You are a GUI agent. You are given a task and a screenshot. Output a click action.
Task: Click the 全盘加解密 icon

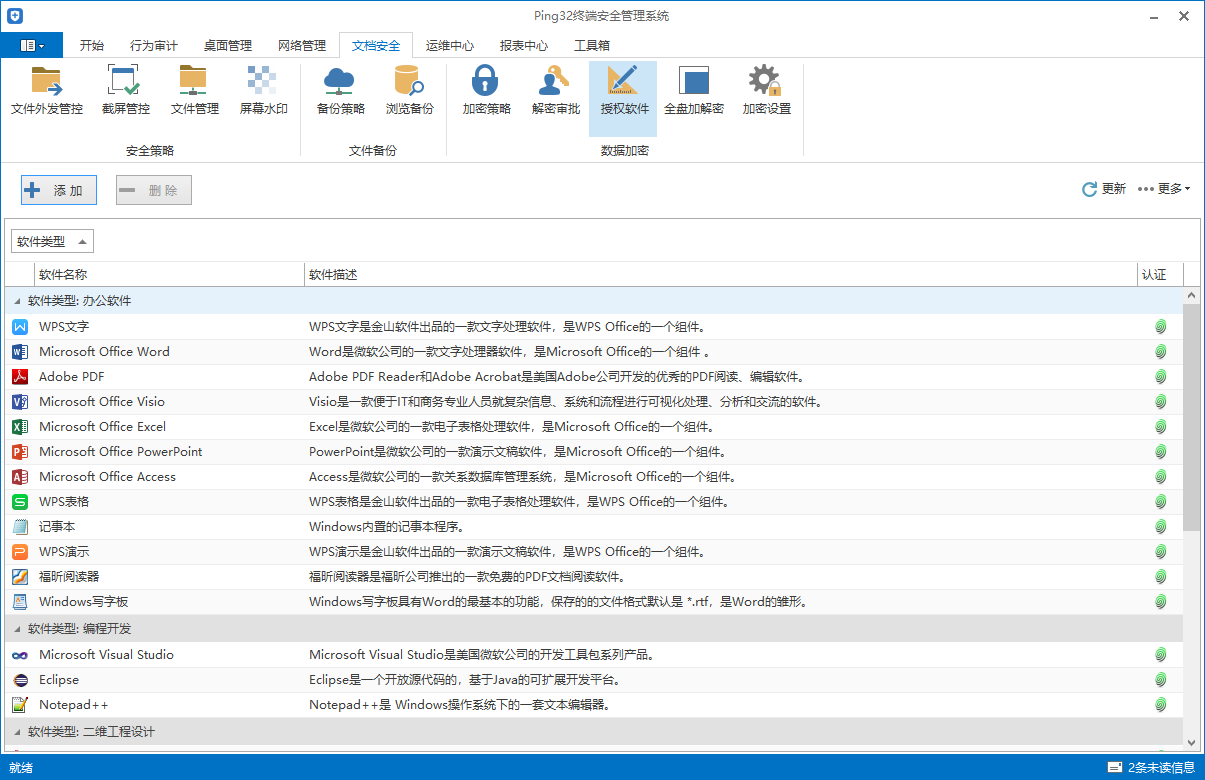694,90
